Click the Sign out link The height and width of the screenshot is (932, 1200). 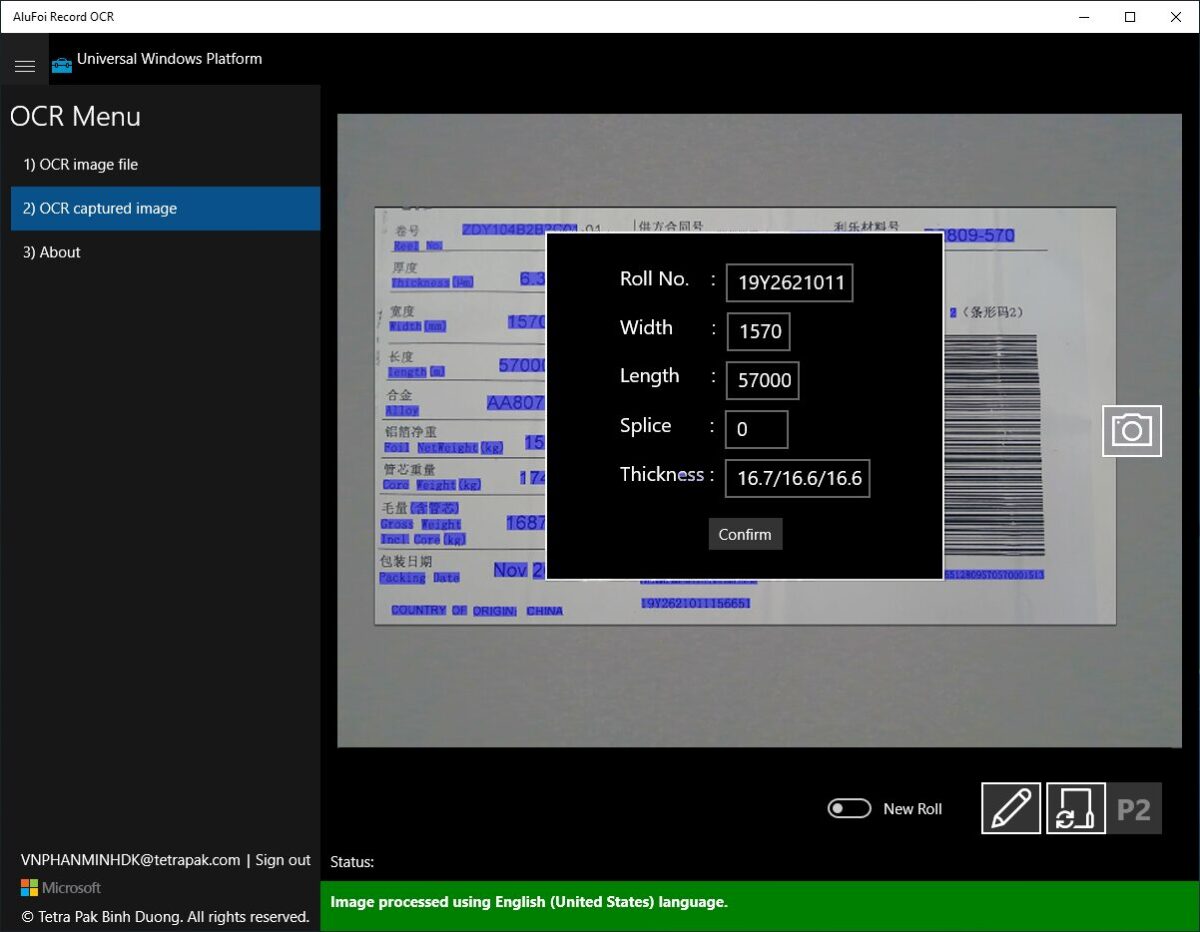pyautogui.click(x=283, y=860)
